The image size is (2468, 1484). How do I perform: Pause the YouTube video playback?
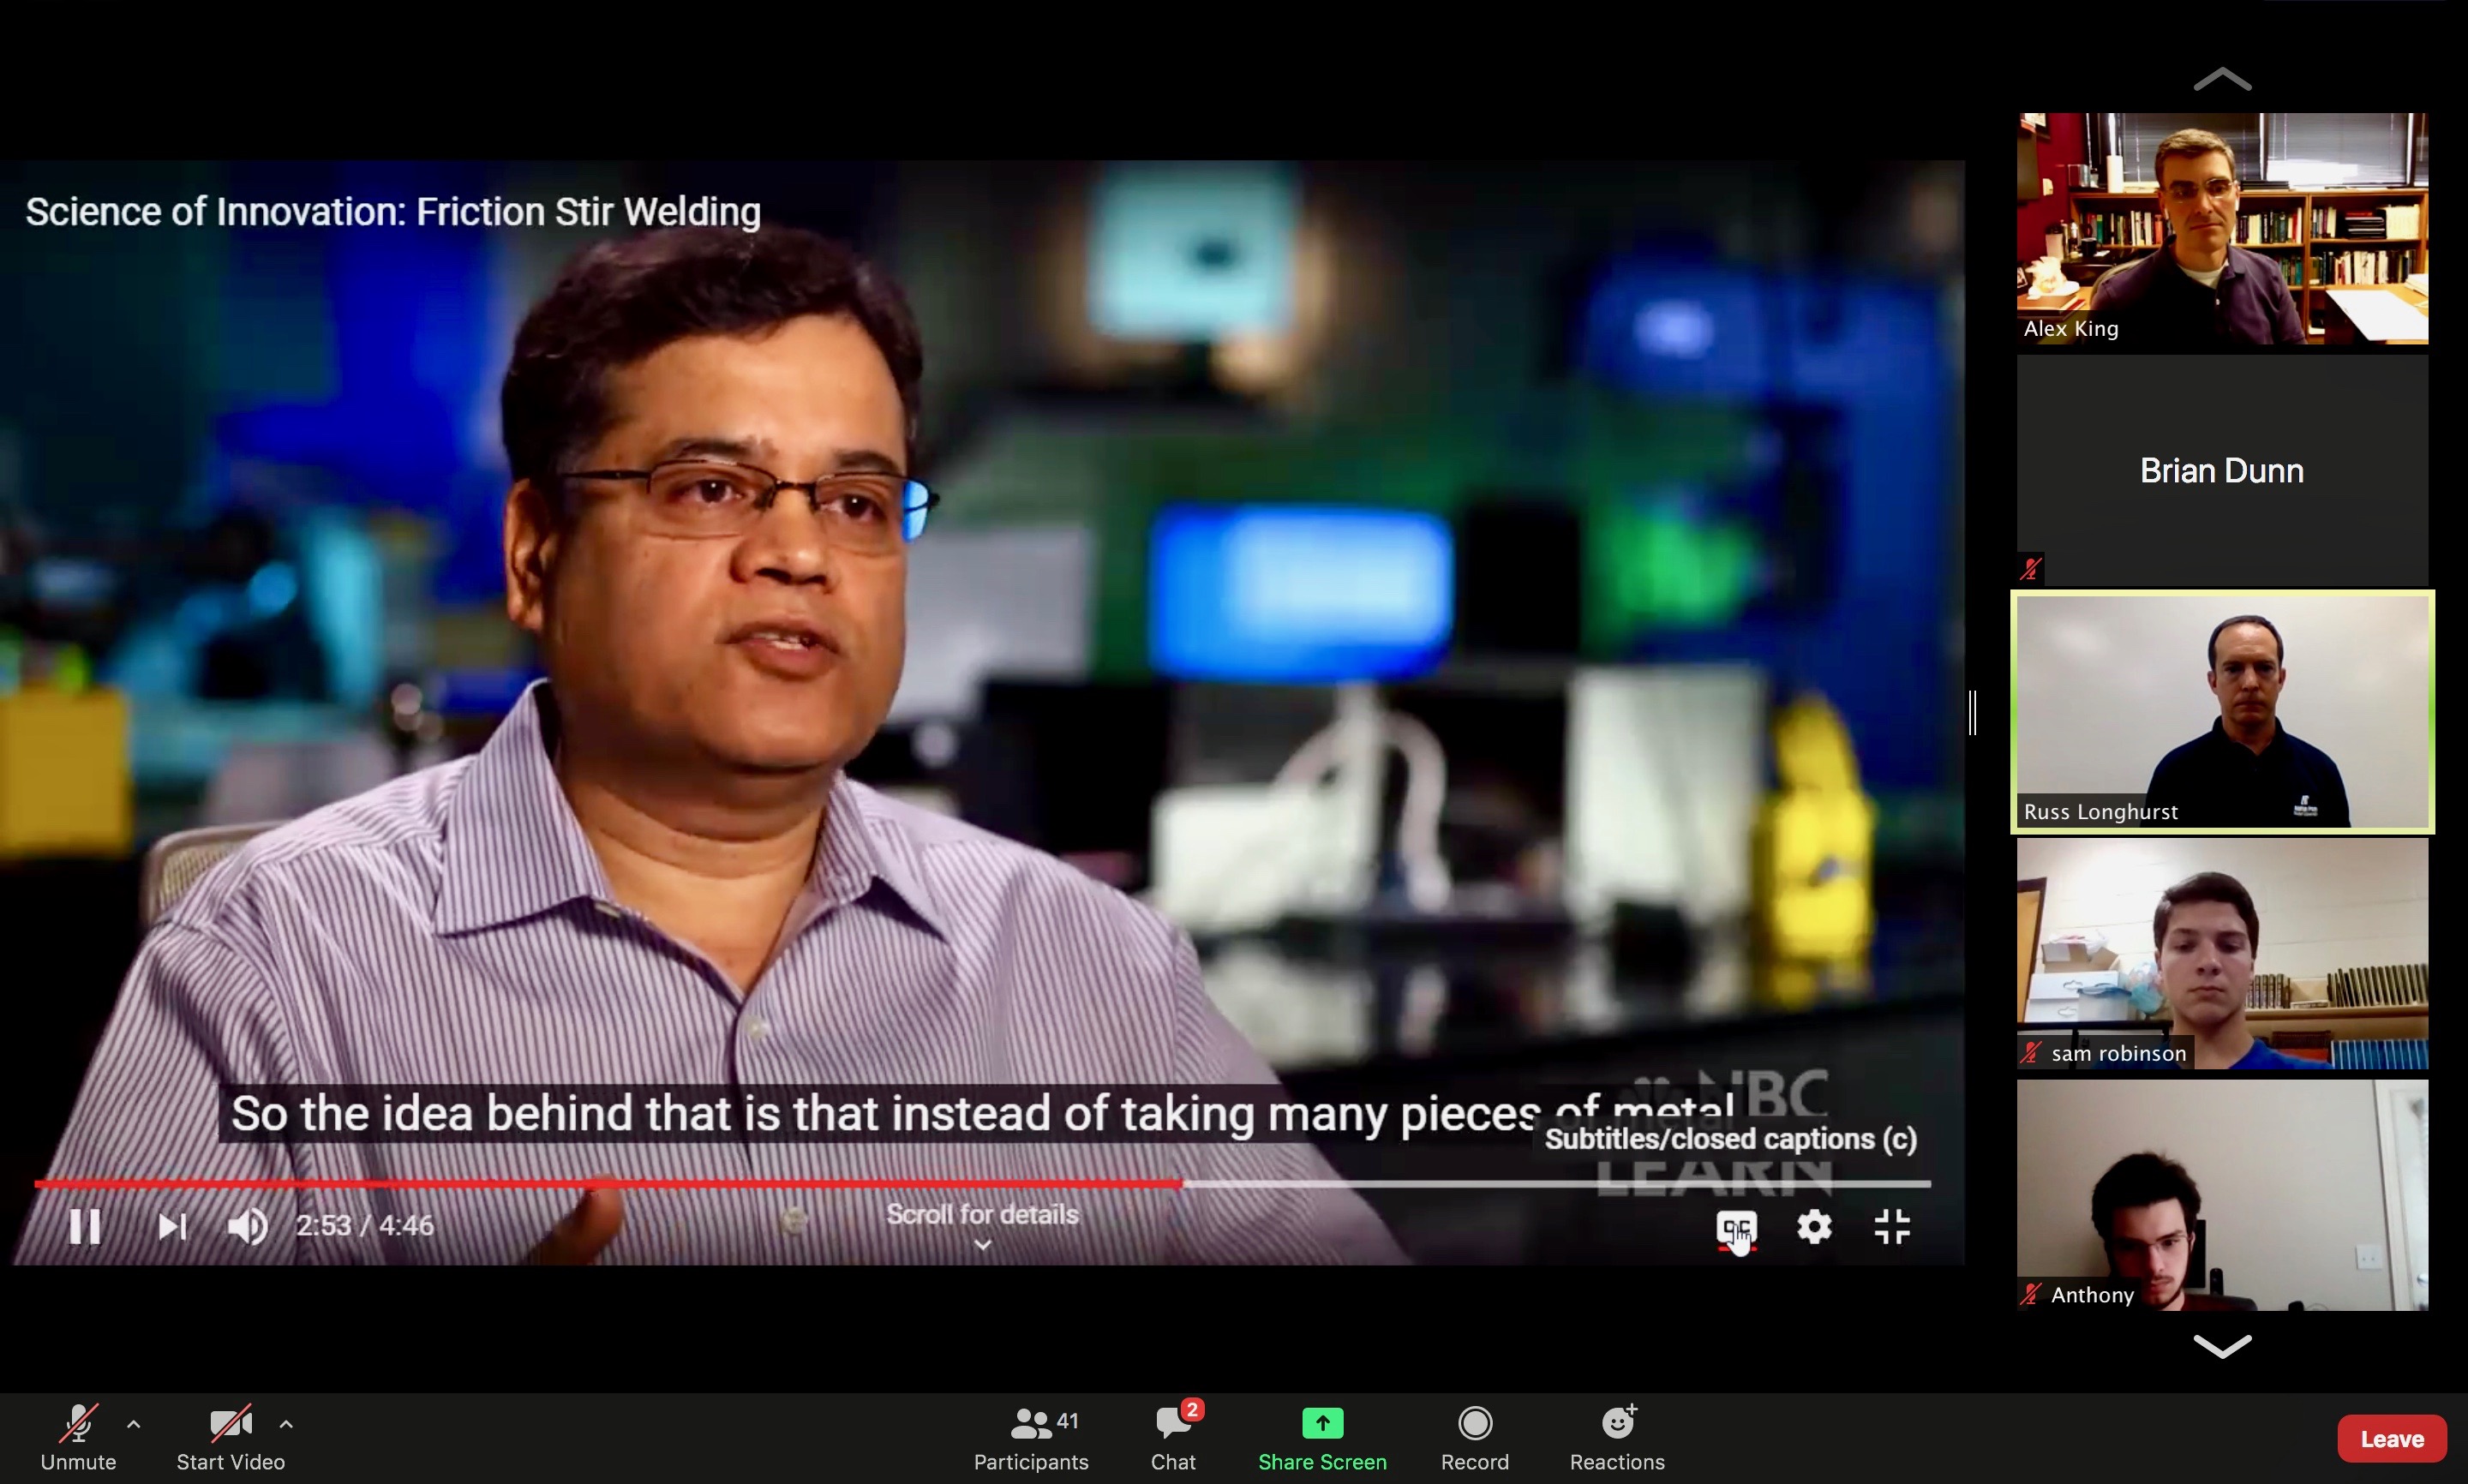(84, 1226)
